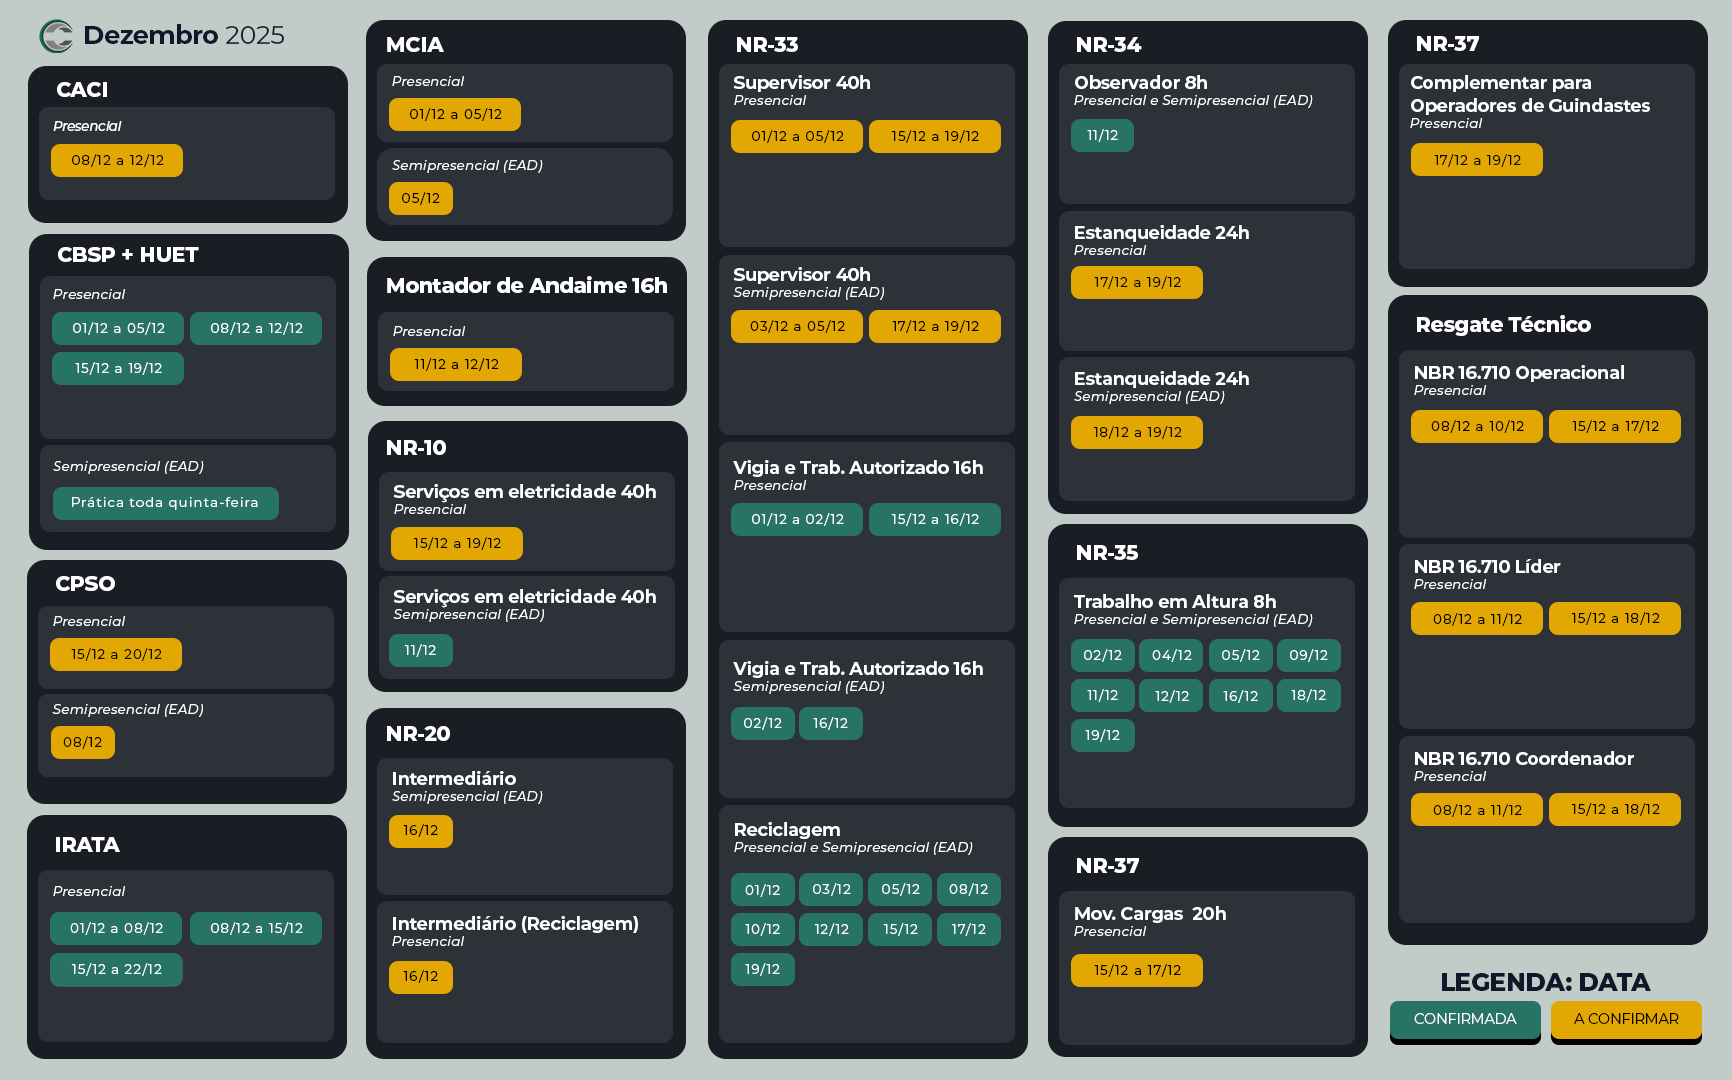
Task: Pick NR-33 Reciclagem date 19/12
Action: coord(762,969)
